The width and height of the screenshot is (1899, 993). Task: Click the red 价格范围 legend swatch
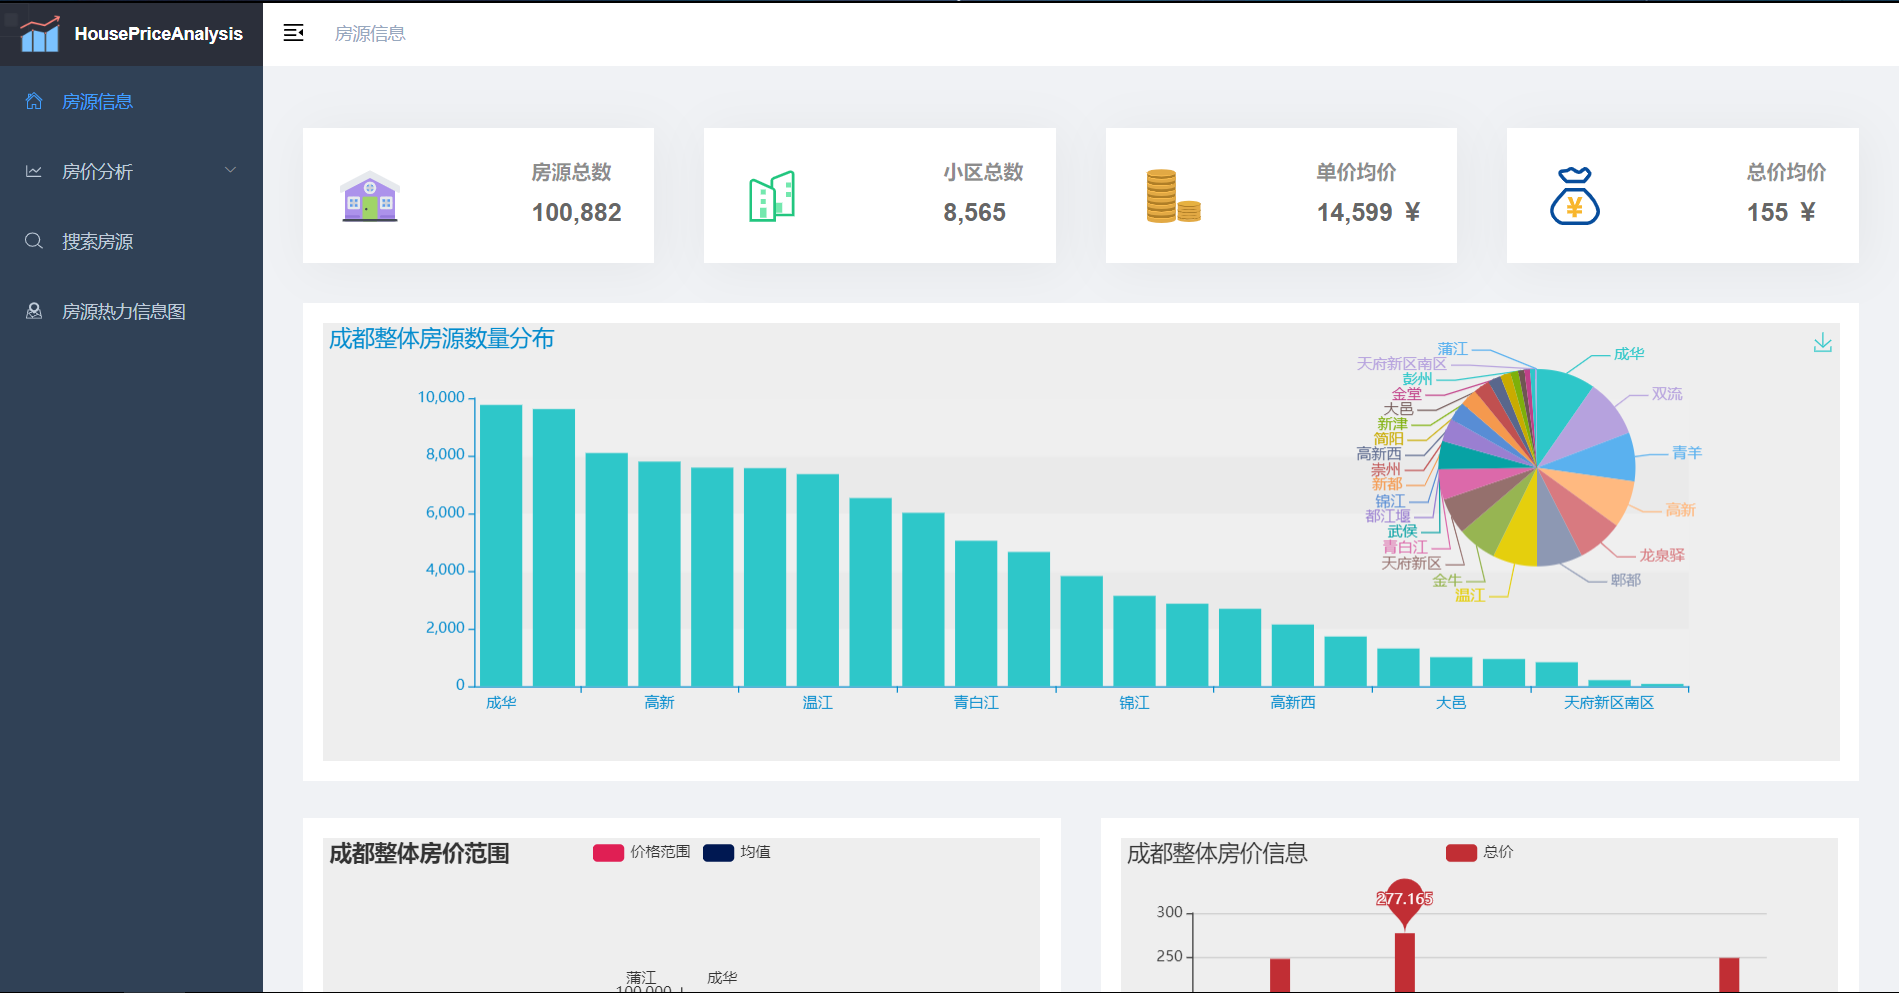[x=608, y=852]
